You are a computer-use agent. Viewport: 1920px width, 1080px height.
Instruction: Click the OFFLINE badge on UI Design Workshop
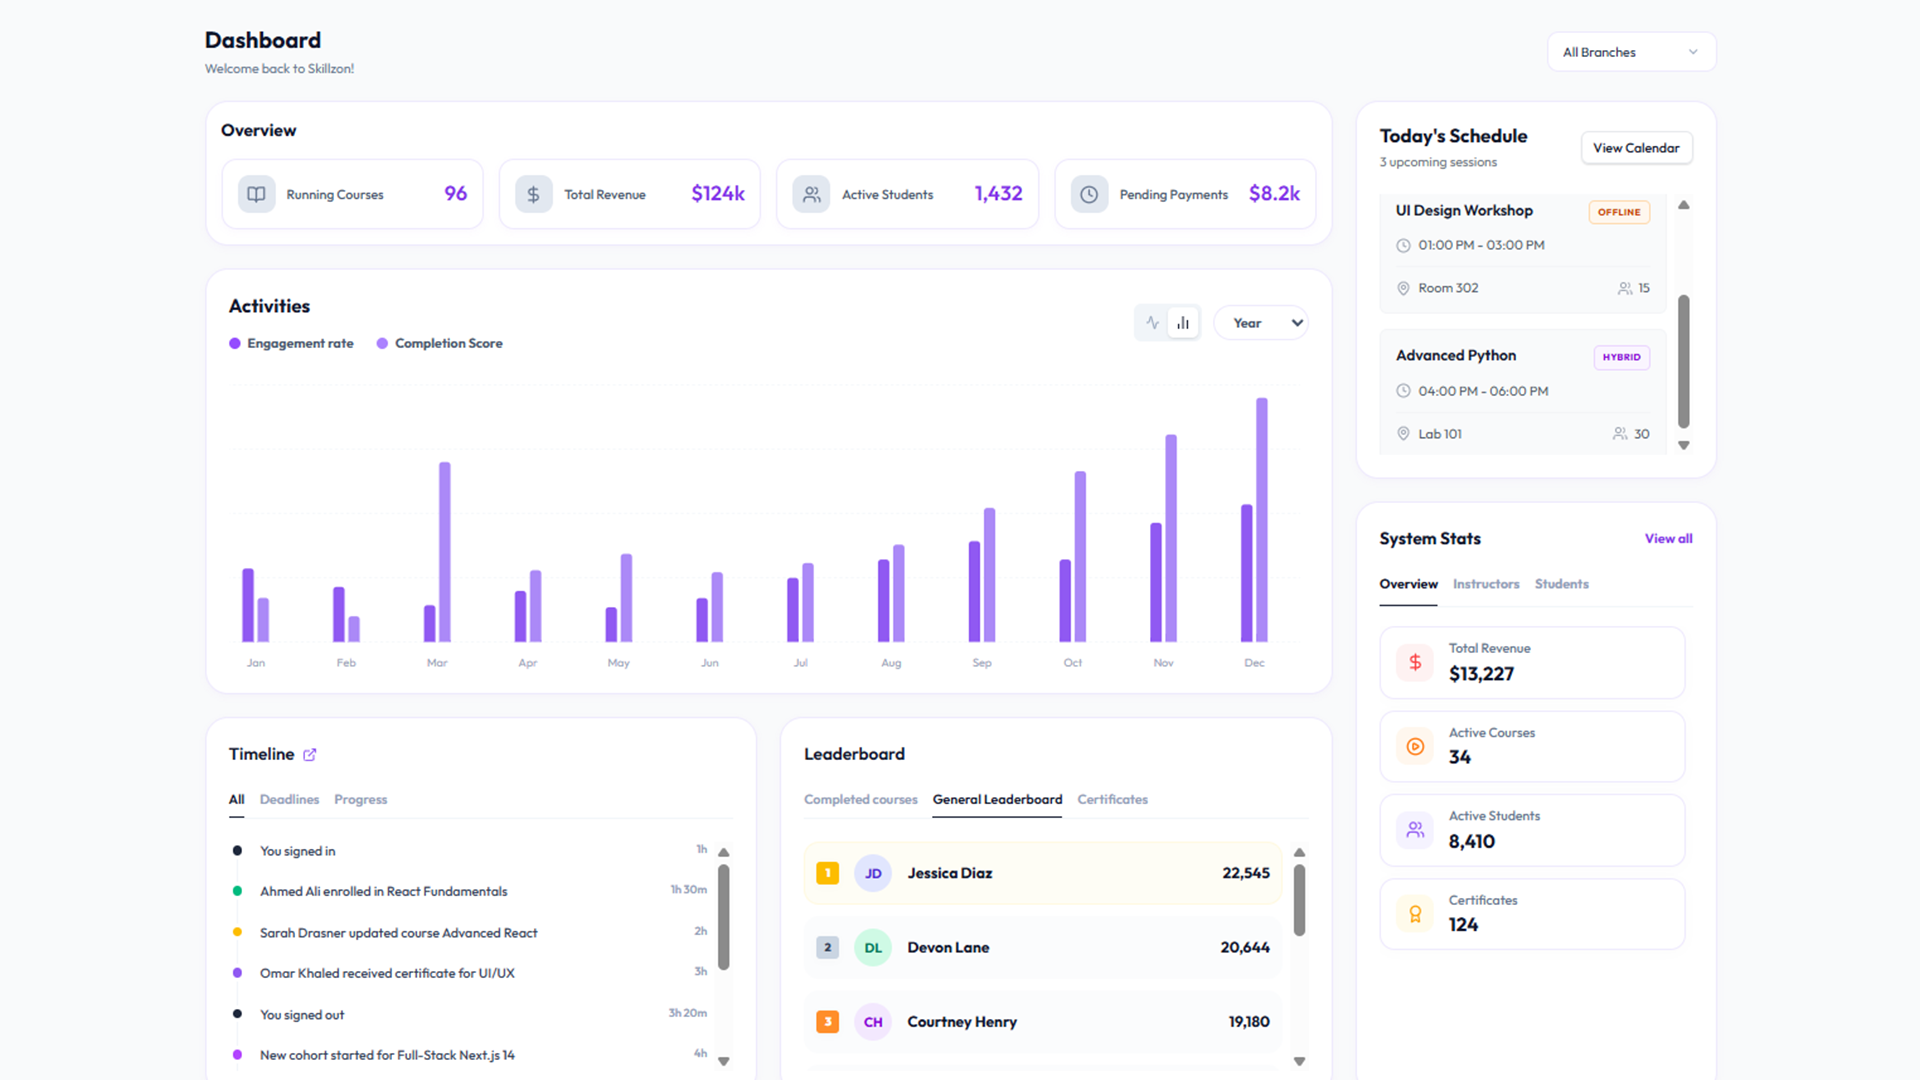pos(1619,212)
